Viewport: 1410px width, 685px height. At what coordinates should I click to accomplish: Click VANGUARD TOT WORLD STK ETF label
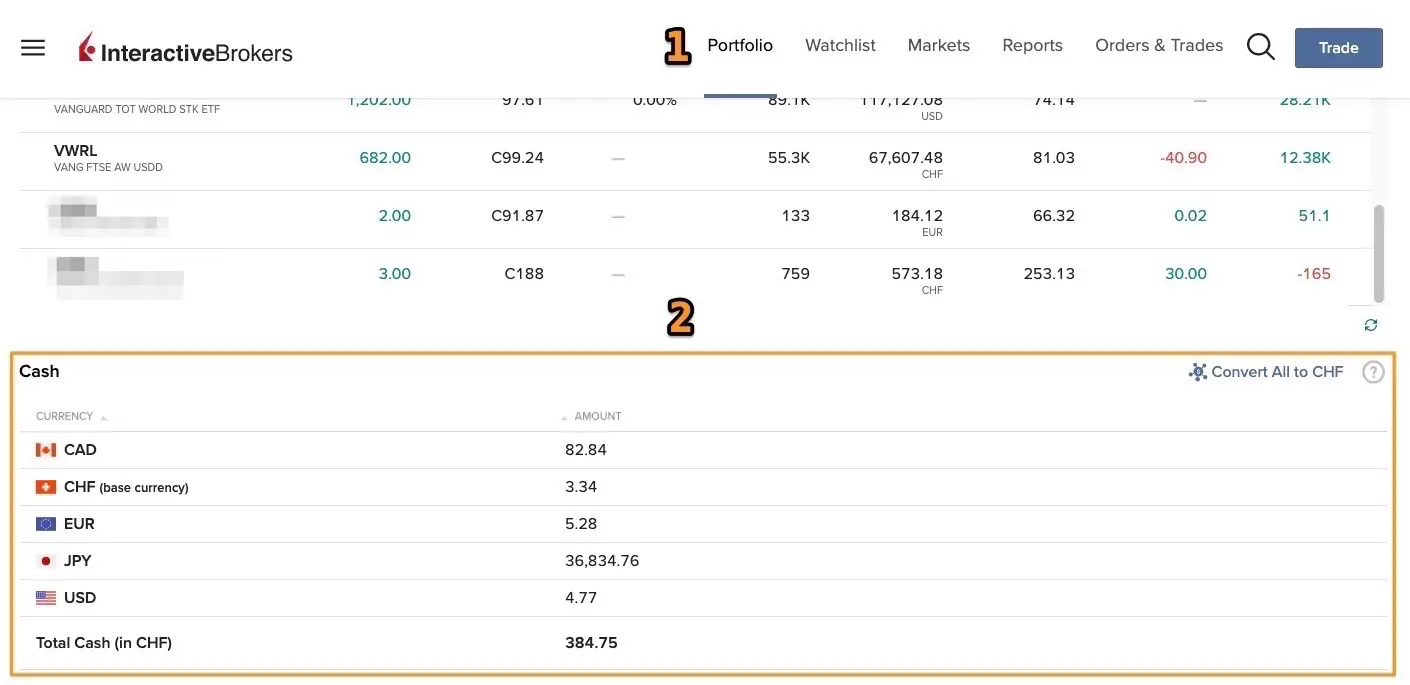pos(137,110)
